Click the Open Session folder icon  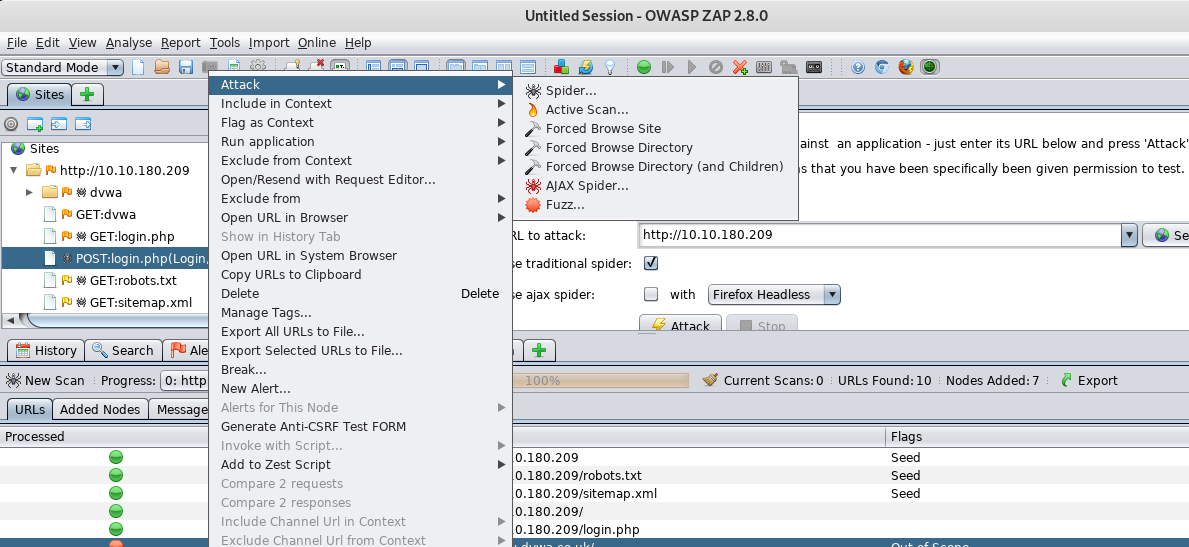pos(162,67)
